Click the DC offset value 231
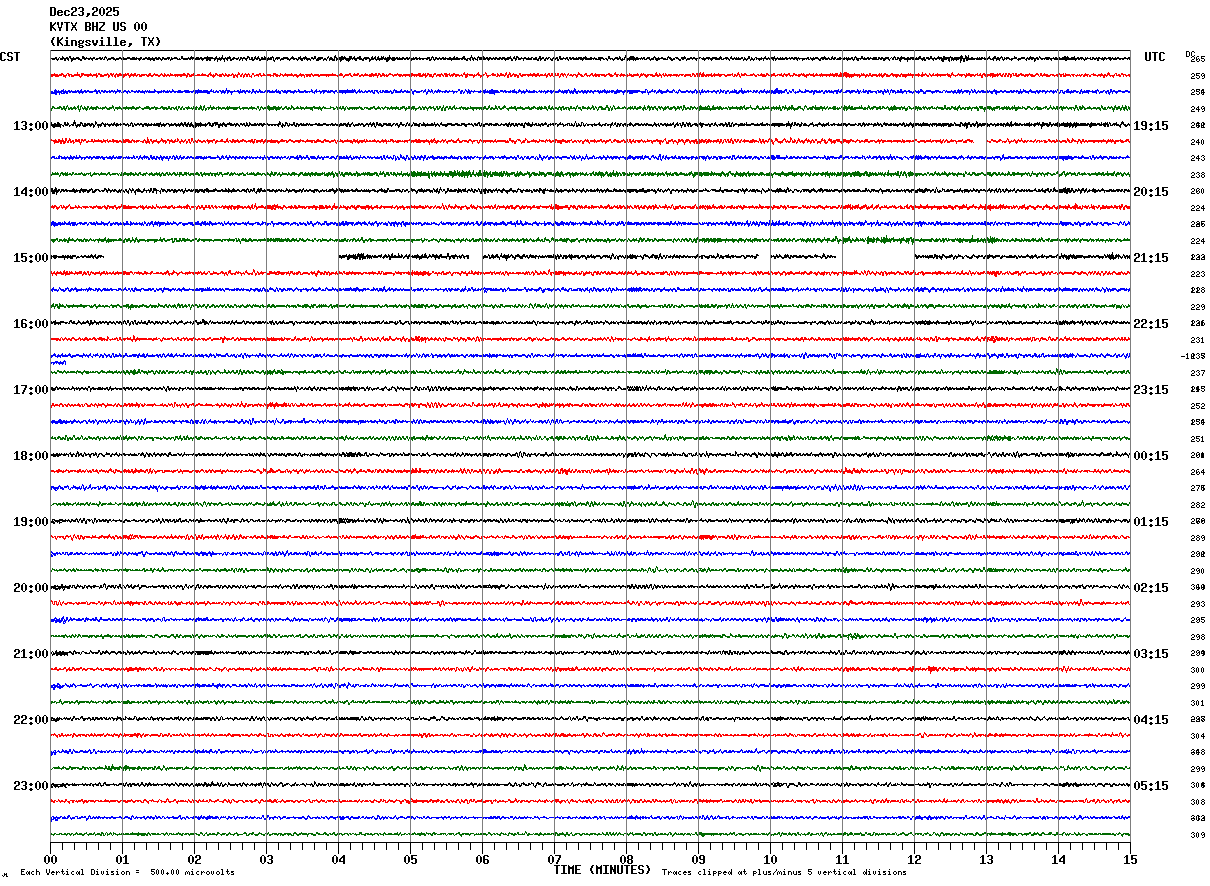 pyautogui.click(x=1197, y=340)
